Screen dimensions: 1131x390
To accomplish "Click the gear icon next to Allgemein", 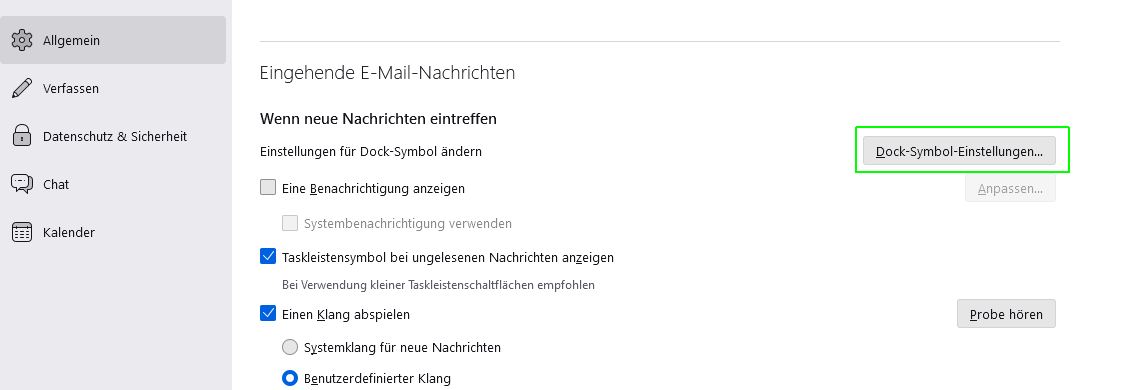I will [22, 40].
